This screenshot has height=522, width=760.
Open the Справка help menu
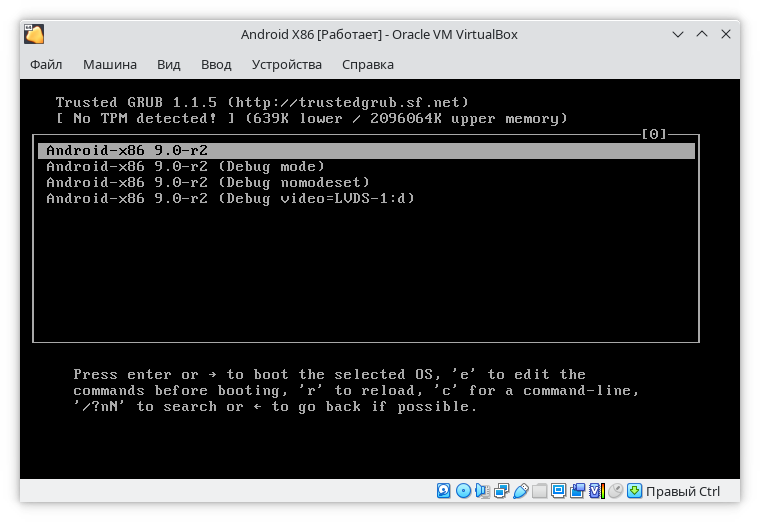tap(368, 65)
